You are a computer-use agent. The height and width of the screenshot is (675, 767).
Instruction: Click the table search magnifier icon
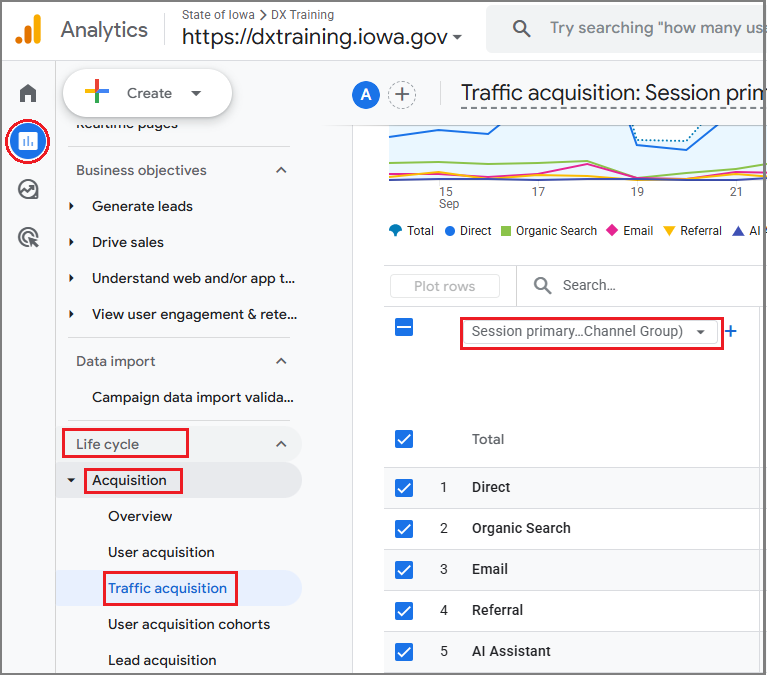[x=542, y=285]
